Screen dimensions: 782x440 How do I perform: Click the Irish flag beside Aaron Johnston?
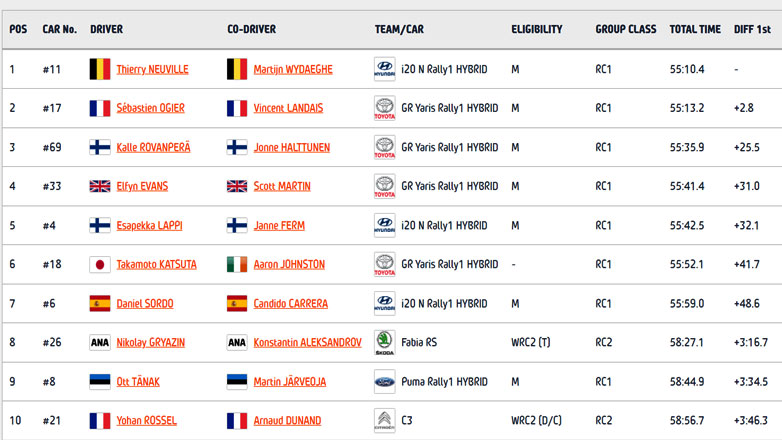tap(237, 264)
